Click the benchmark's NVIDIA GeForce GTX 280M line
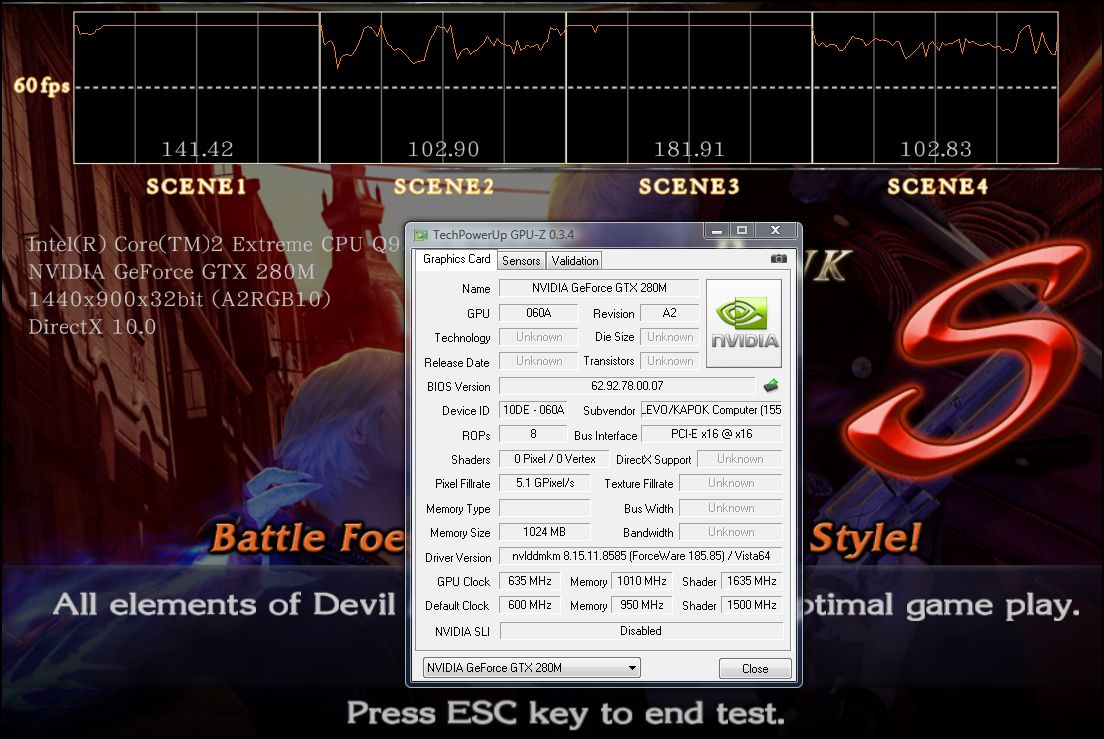The width and height of the screenshot is (1104, 739). click(x=172, y=272)
